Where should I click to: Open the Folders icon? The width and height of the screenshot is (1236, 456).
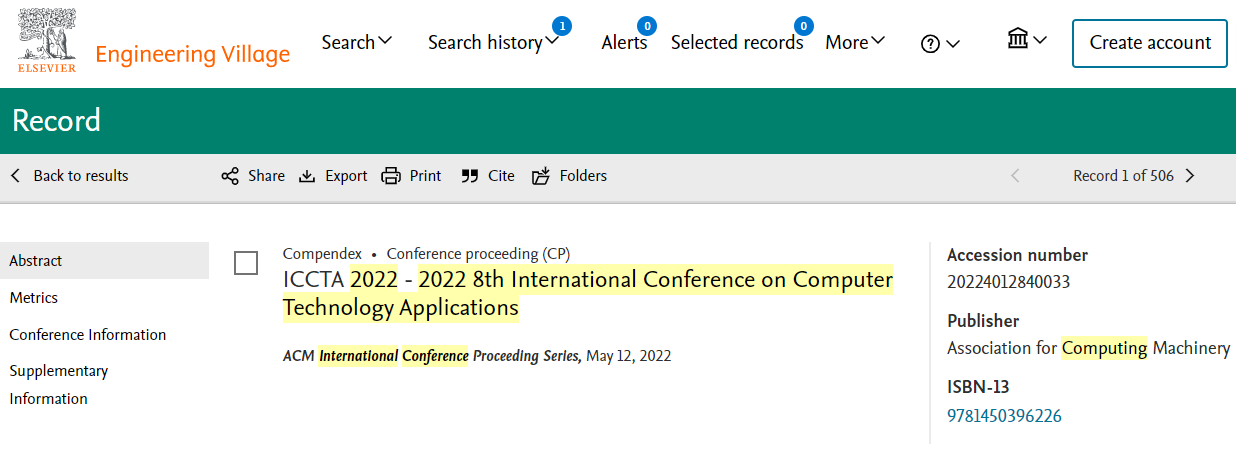[541, 176]
